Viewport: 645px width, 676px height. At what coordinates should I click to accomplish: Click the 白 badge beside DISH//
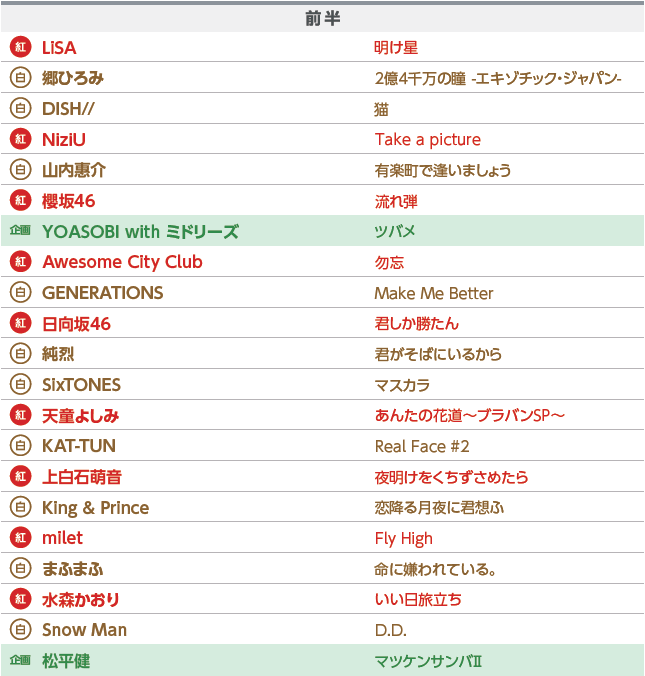click(20, 108)
